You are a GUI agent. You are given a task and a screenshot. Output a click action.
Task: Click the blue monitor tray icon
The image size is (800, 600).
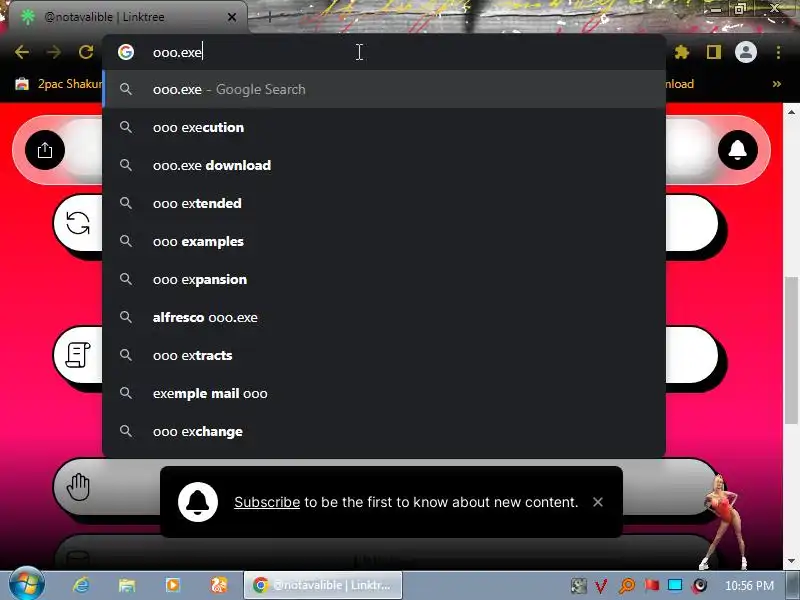click(675, 585)
